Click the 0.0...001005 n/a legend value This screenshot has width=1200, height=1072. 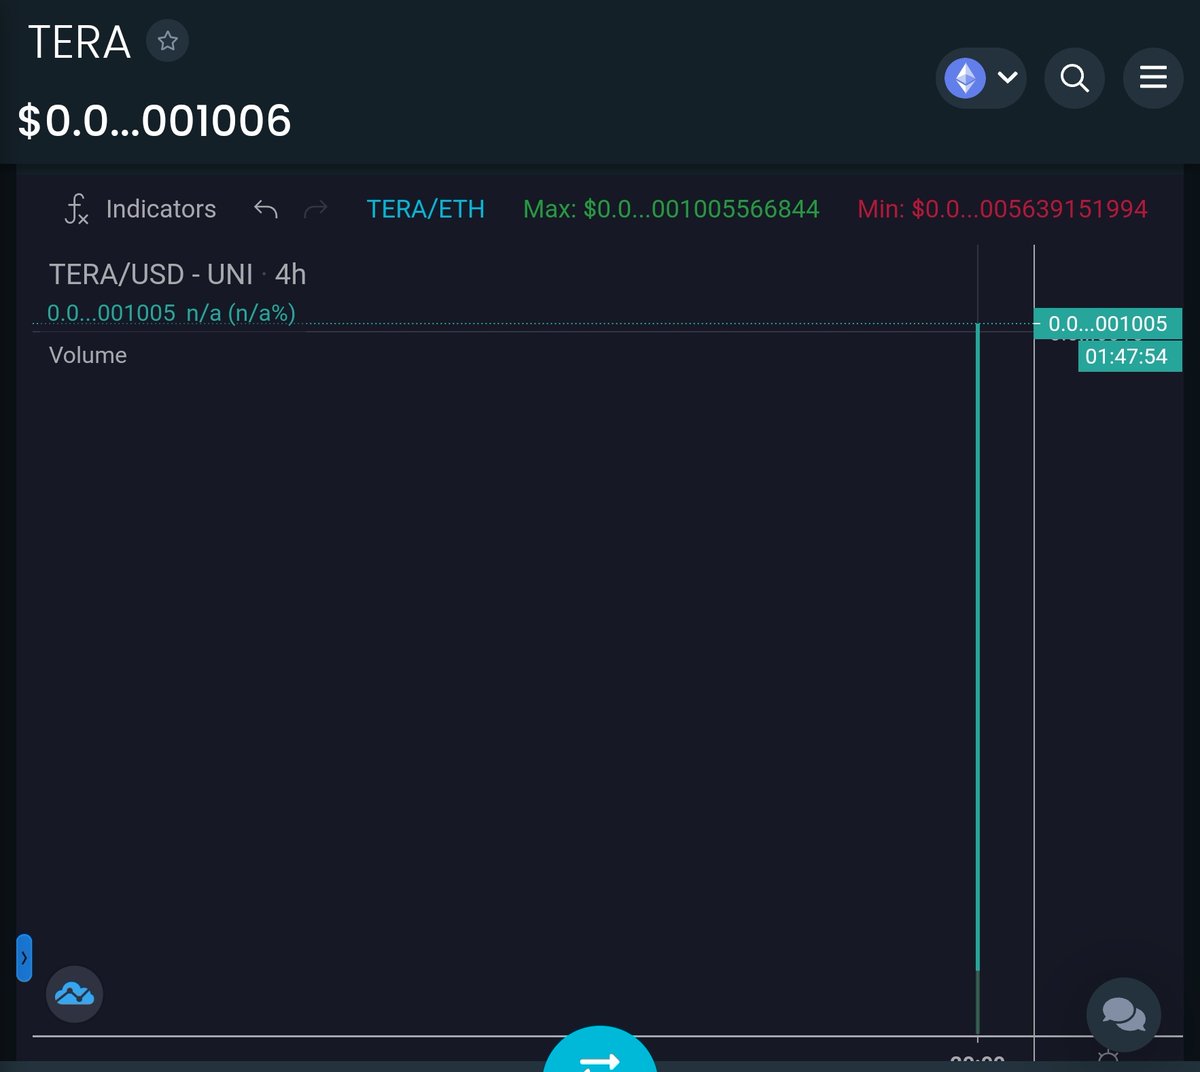click(x=171, y=313)
